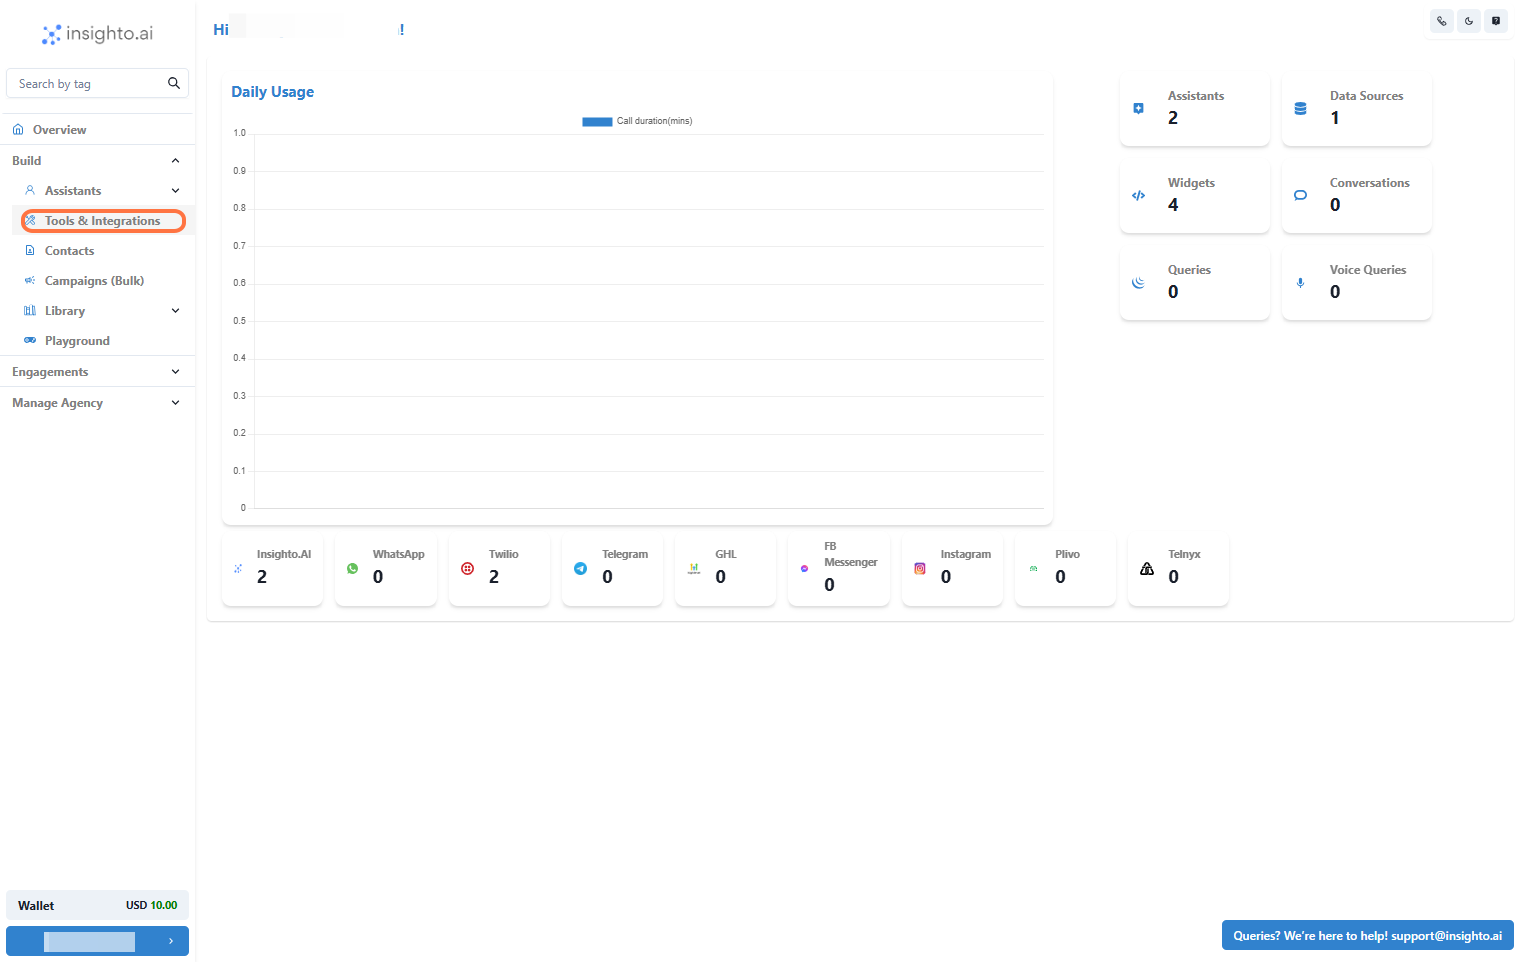The height and width of the screenshot is (962, 1526).
Task: Click the Instagram channel icon
Action: (920, 568)
